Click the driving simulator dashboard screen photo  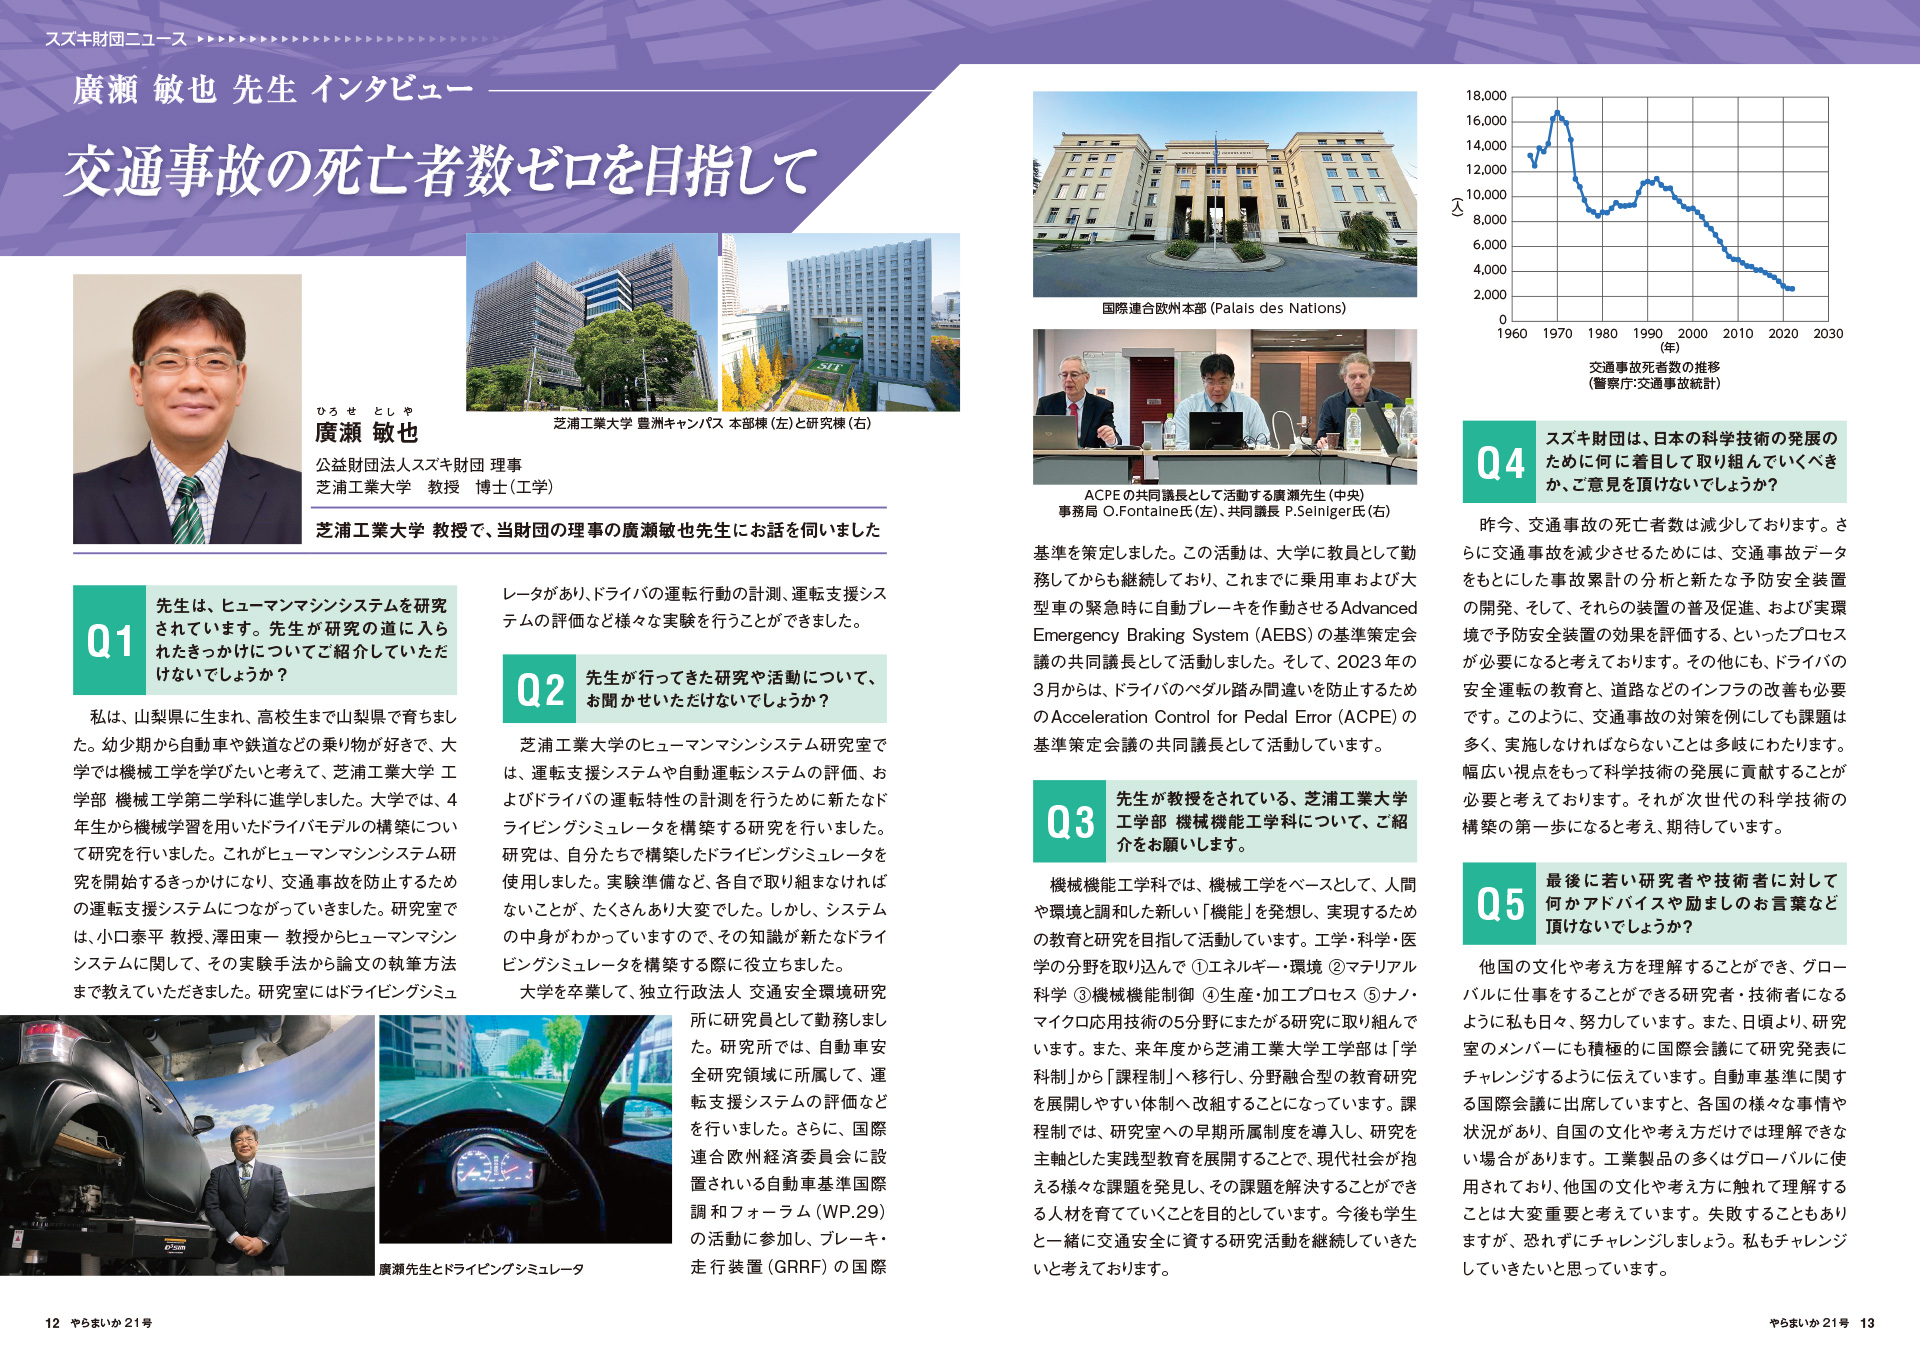coord(525,1128)
